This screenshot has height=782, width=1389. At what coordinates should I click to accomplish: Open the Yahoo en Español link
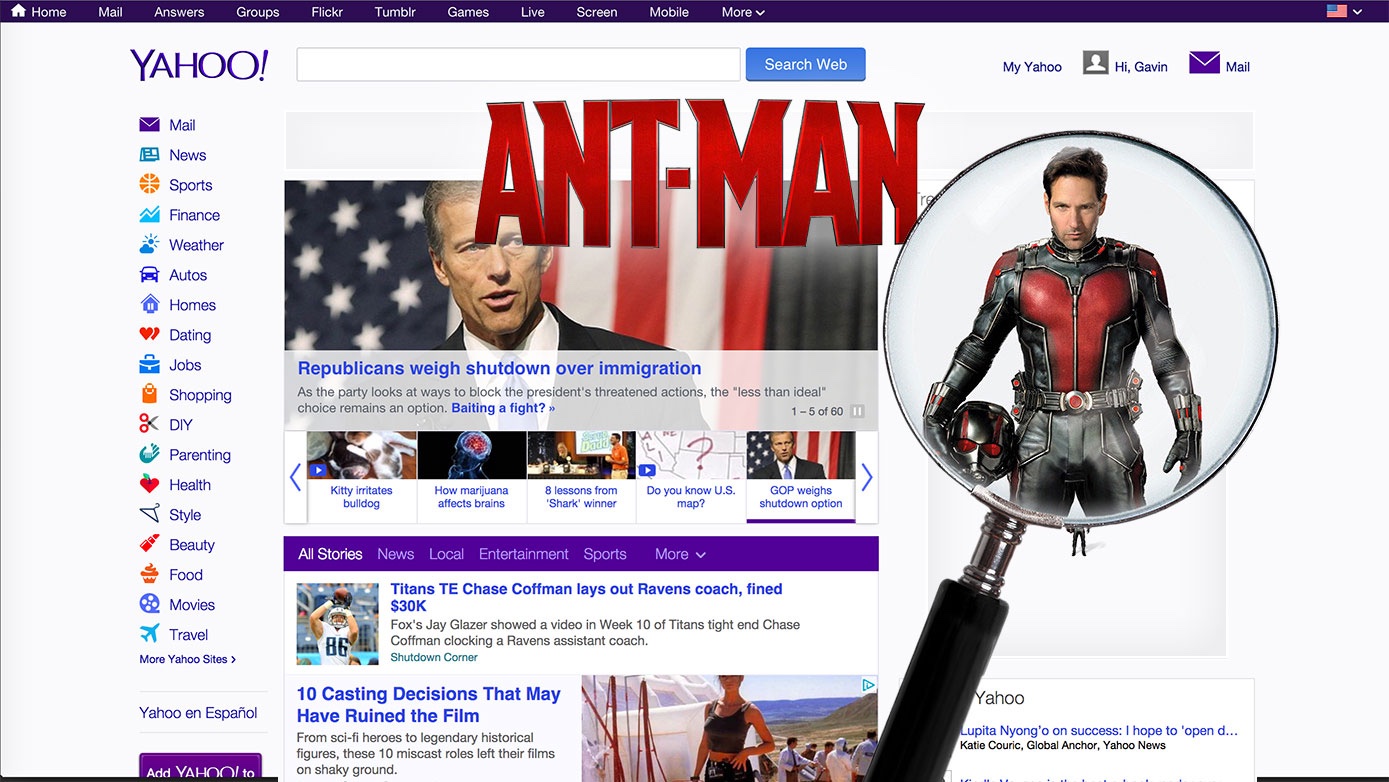coord(198,713)
